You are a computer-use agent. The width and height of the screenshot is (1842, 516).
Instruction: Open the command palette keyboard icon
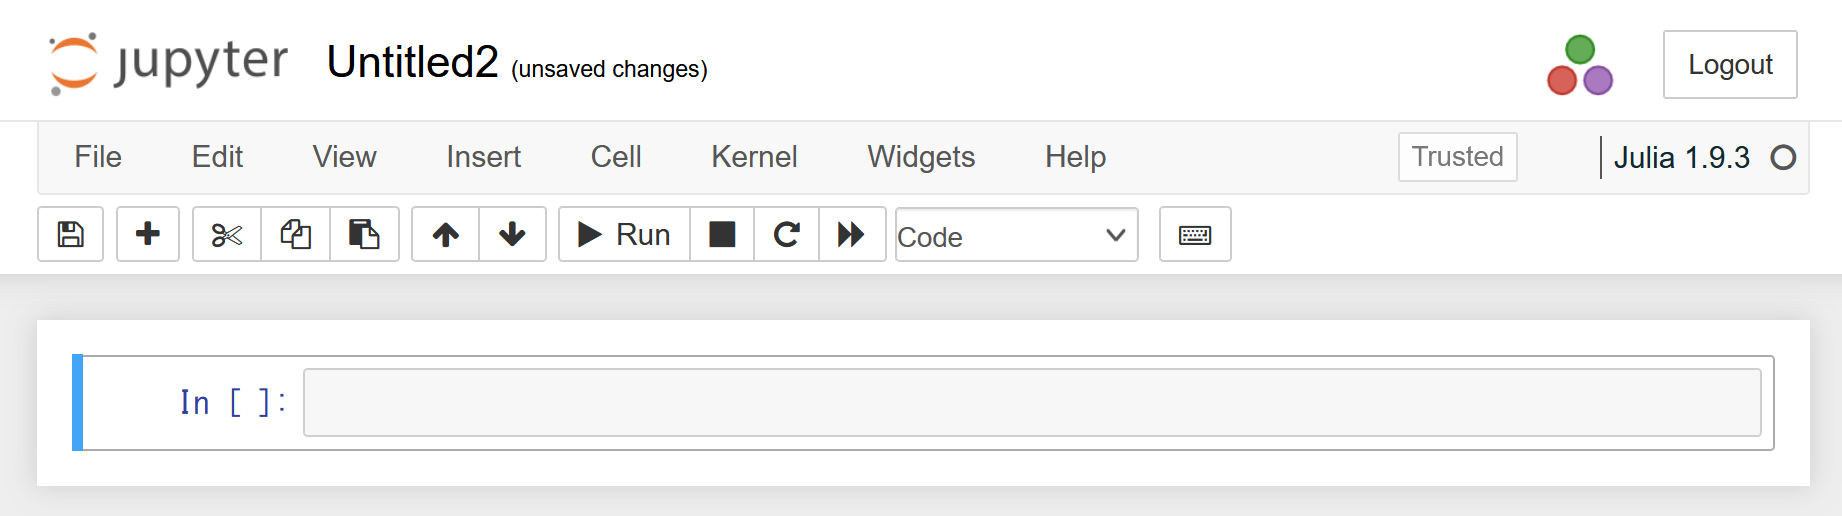click(x=1195, y=235)
